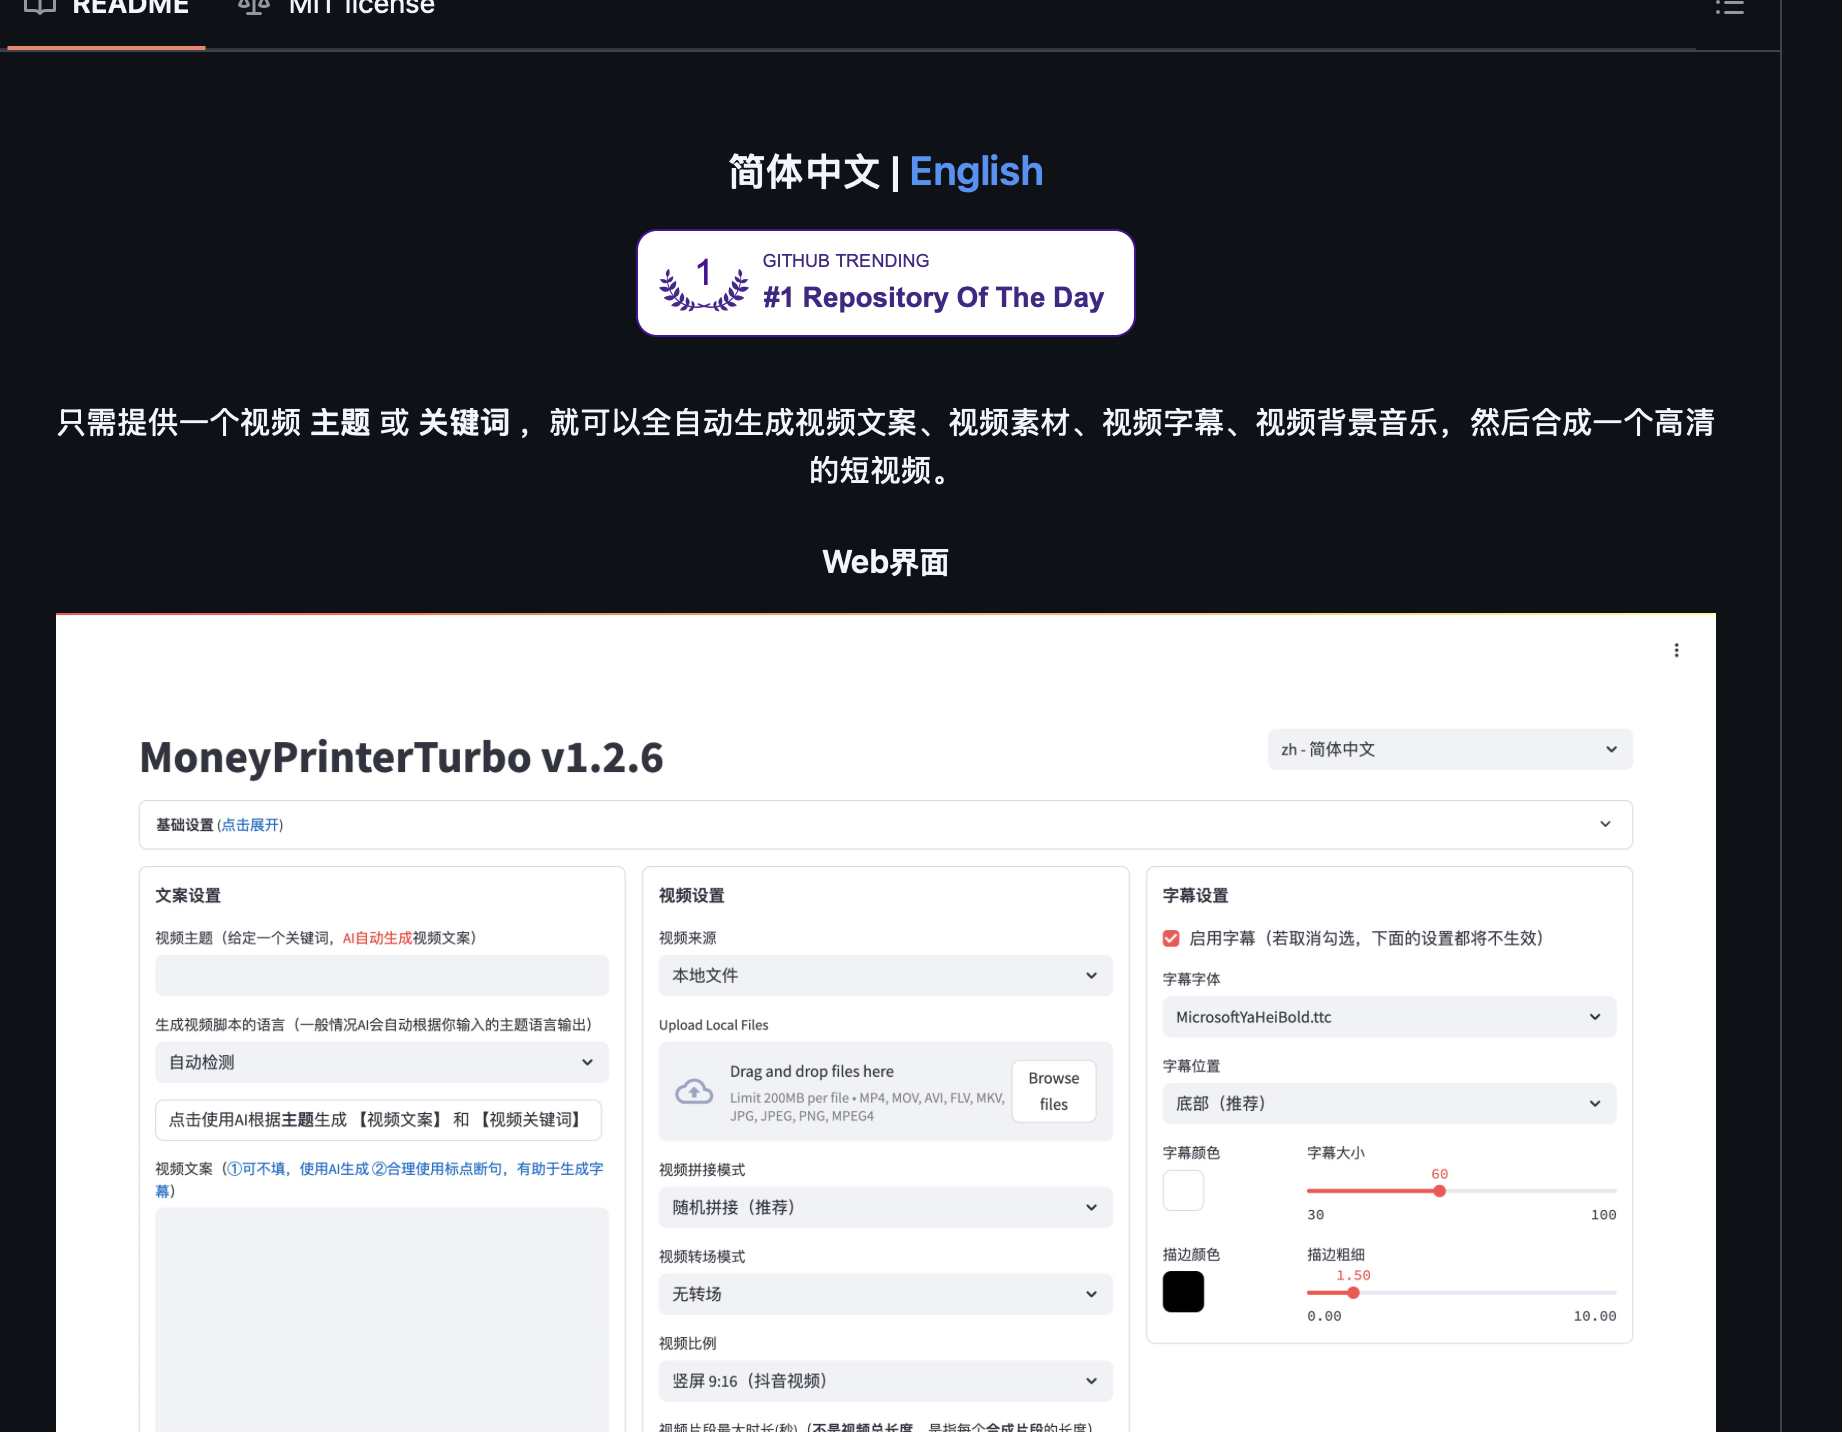This screenshot has width=1842, height=1432.
Task: Open the outline icon at top right
Action: click(x=1728, y=6)
